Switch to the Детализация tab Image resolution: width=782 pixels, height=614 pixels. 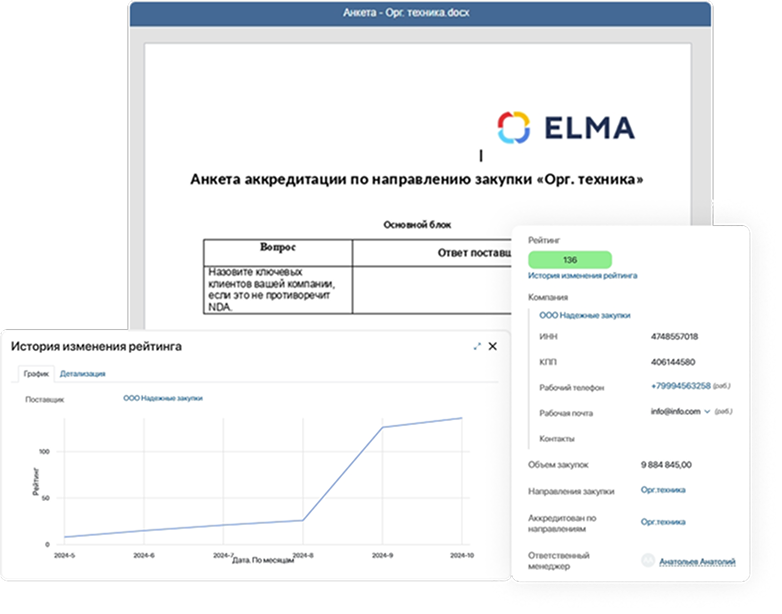(83, 373)
